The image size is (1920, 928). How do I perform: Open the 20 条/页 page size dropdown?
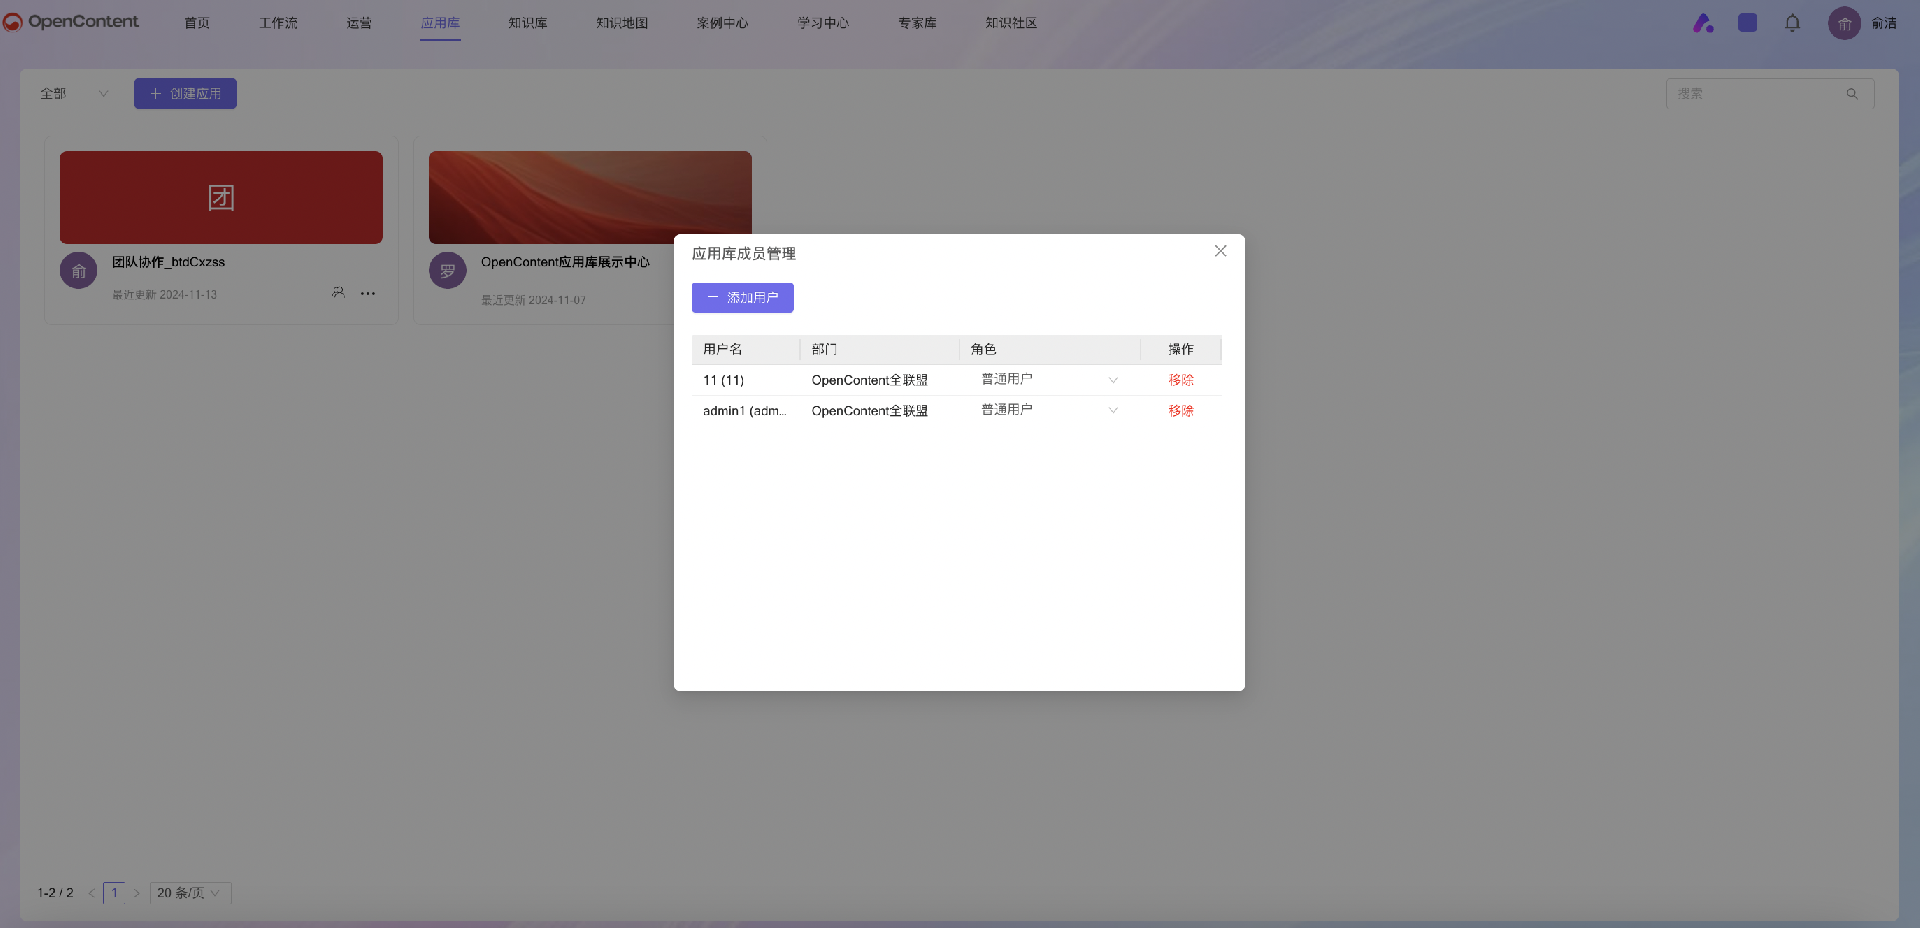(x=189, y=893)
